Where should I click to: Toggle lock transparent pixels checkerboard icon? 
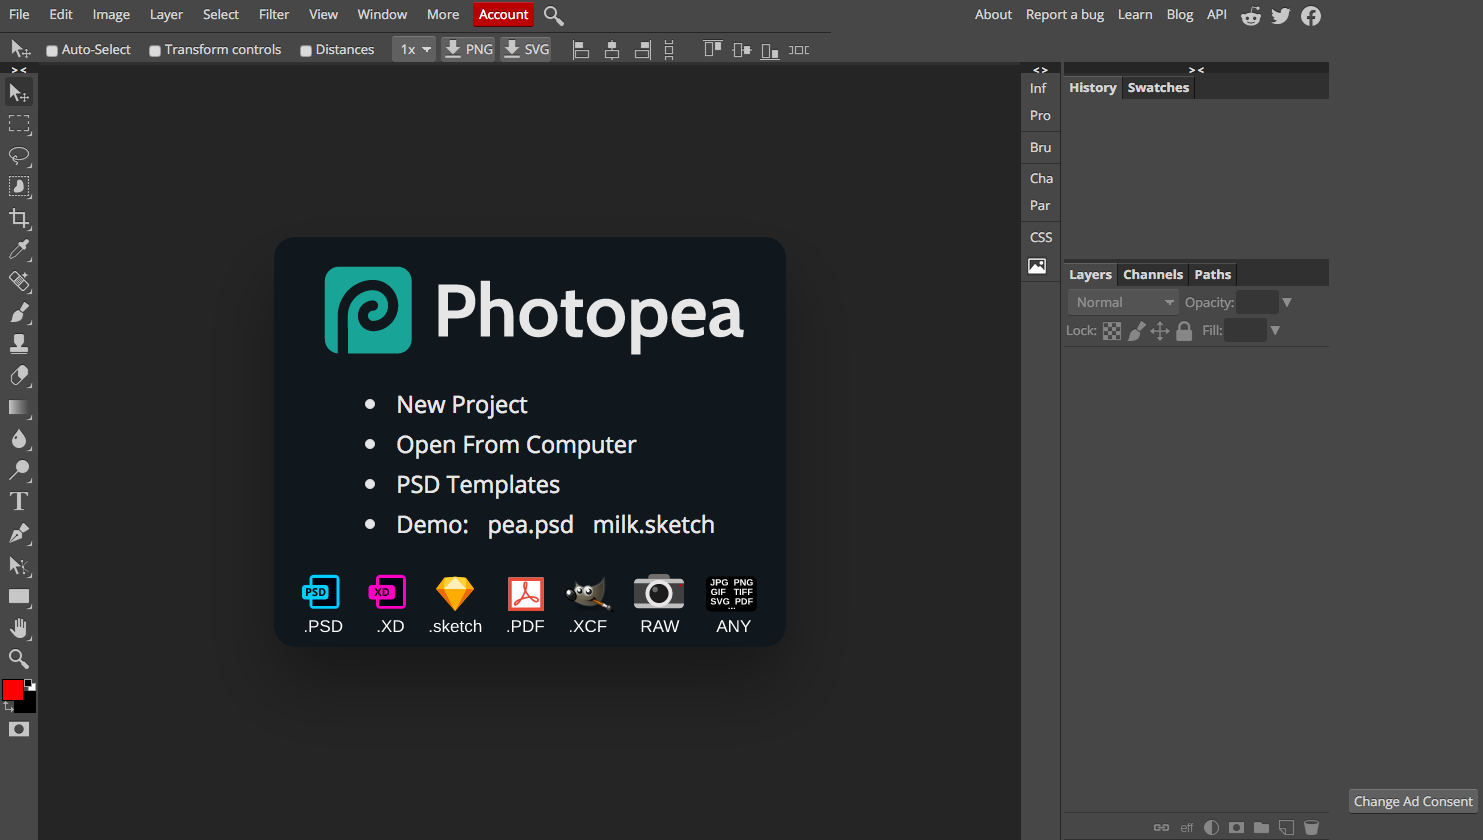[1112, 331]
